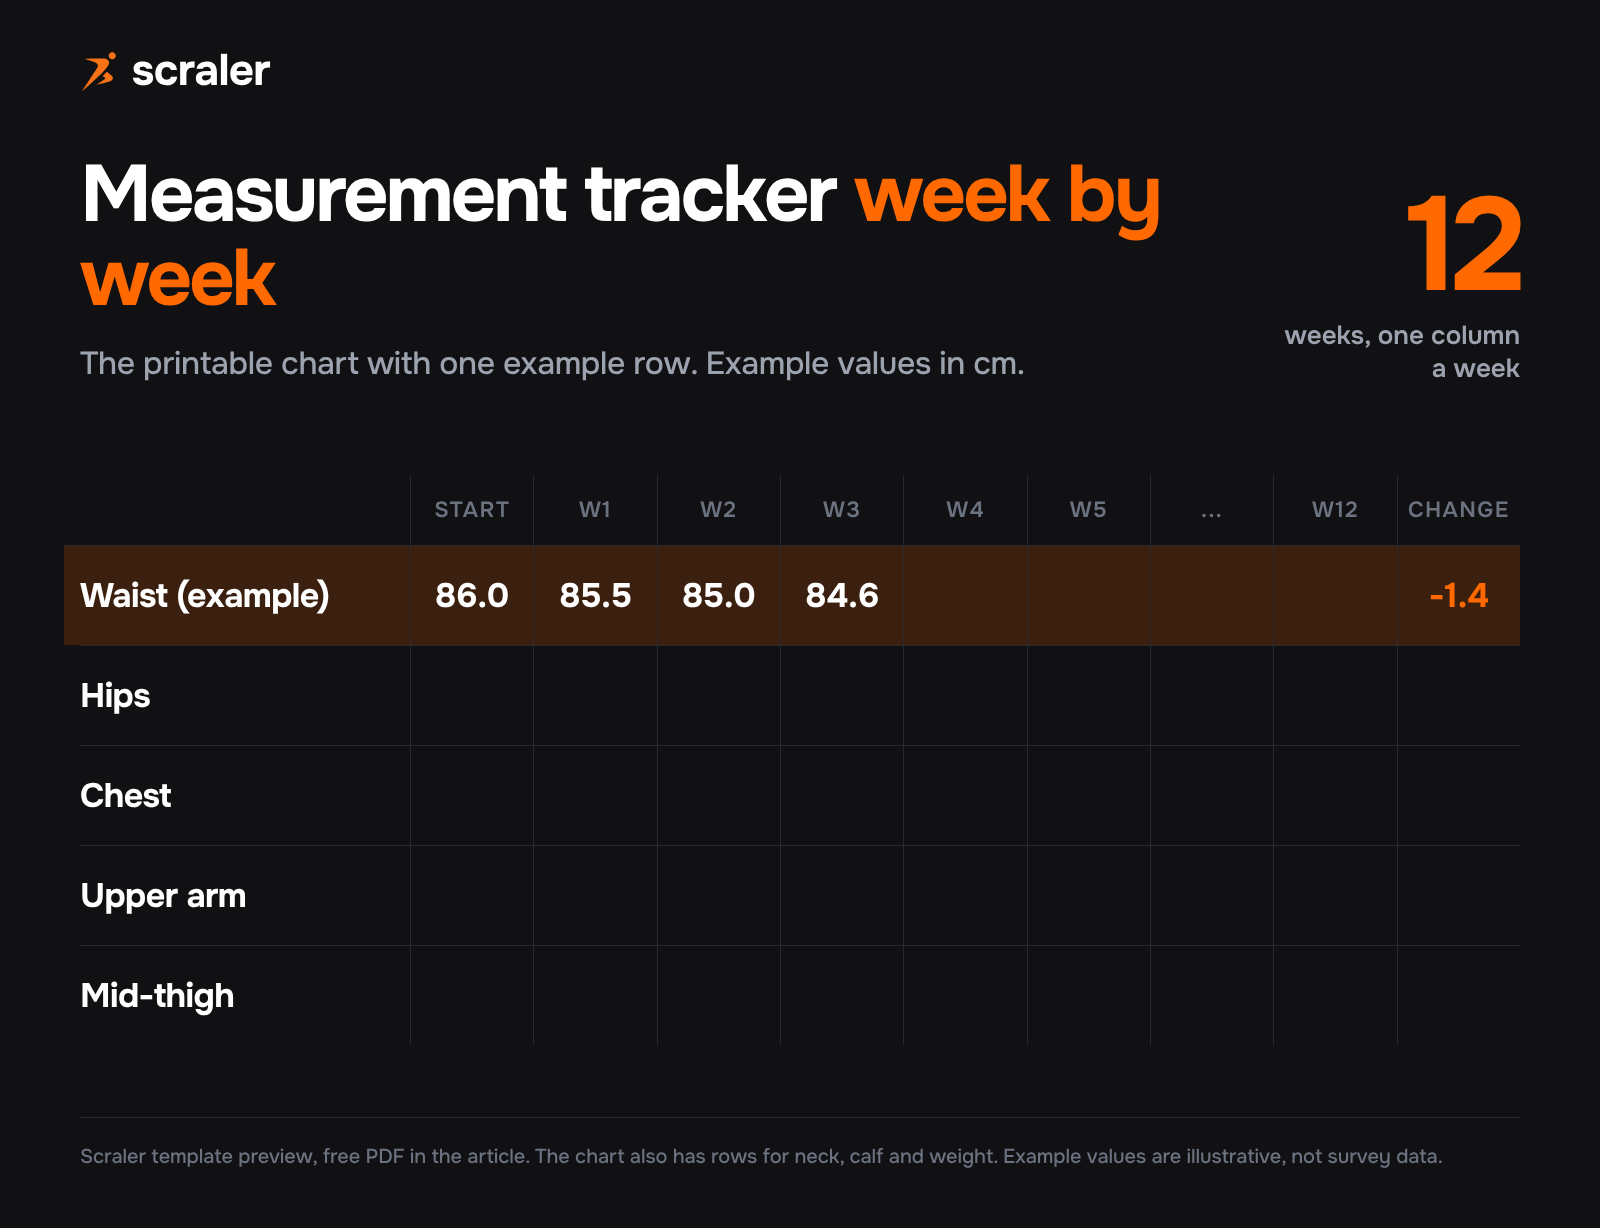The image size is (1600, 1229).
Task: Click the footer note about the free PDF
Action: (x=761, y=1157)
